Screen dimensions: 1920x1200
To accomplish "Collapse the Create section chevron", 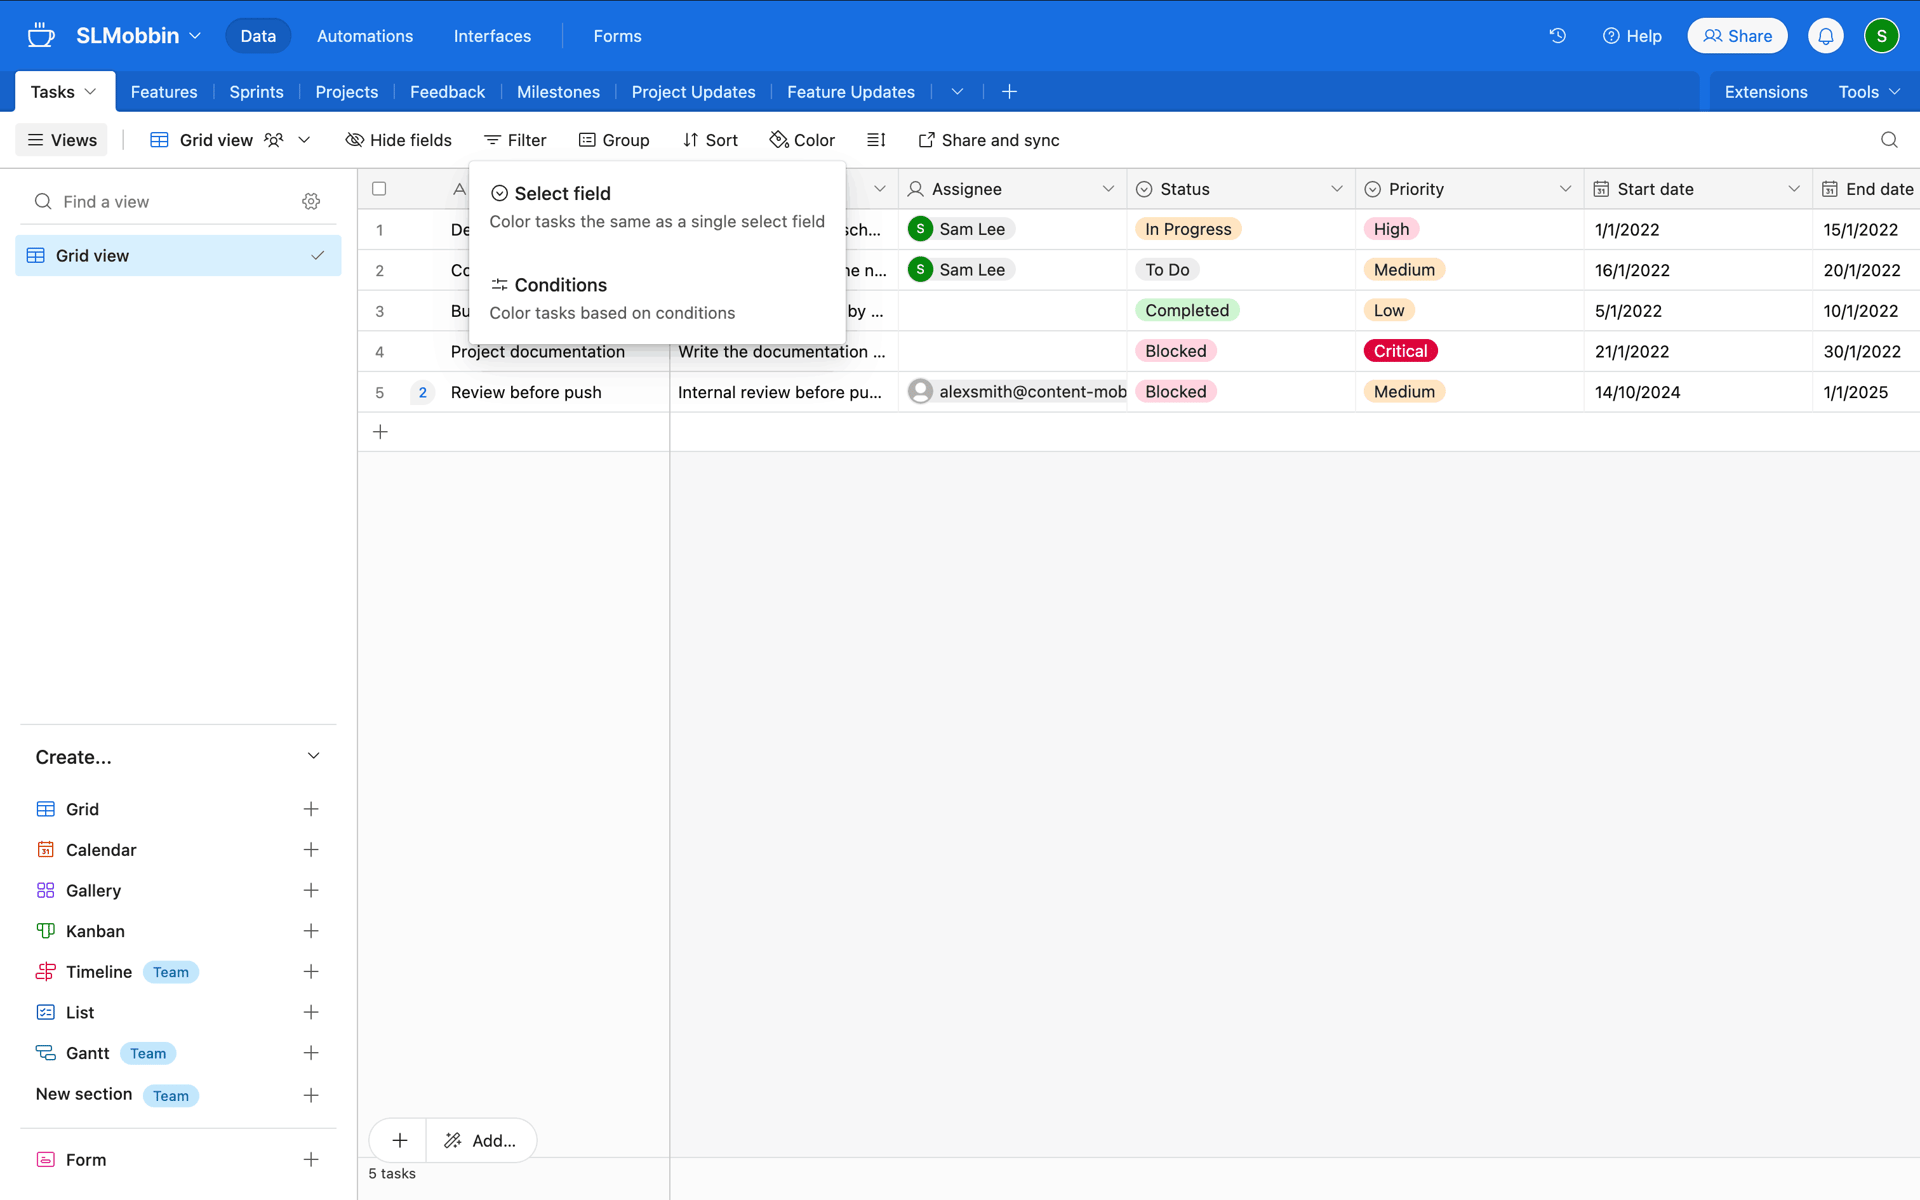I will tap(313, 756).
